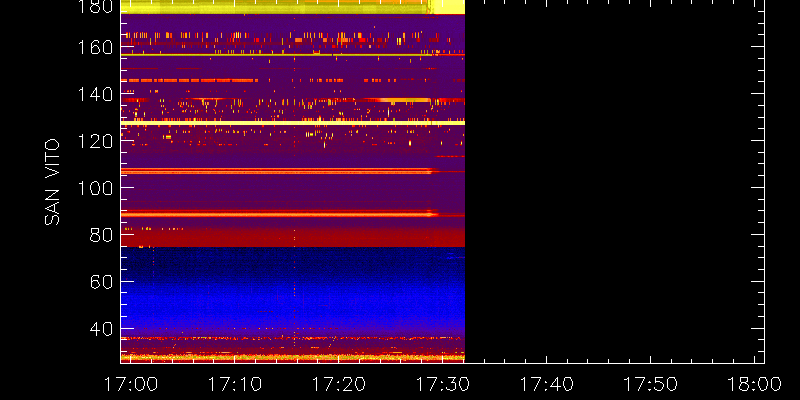This screenshot has height=400, width=800.
Task: Click the SAN VITO axis label
Action: (52, 182)
